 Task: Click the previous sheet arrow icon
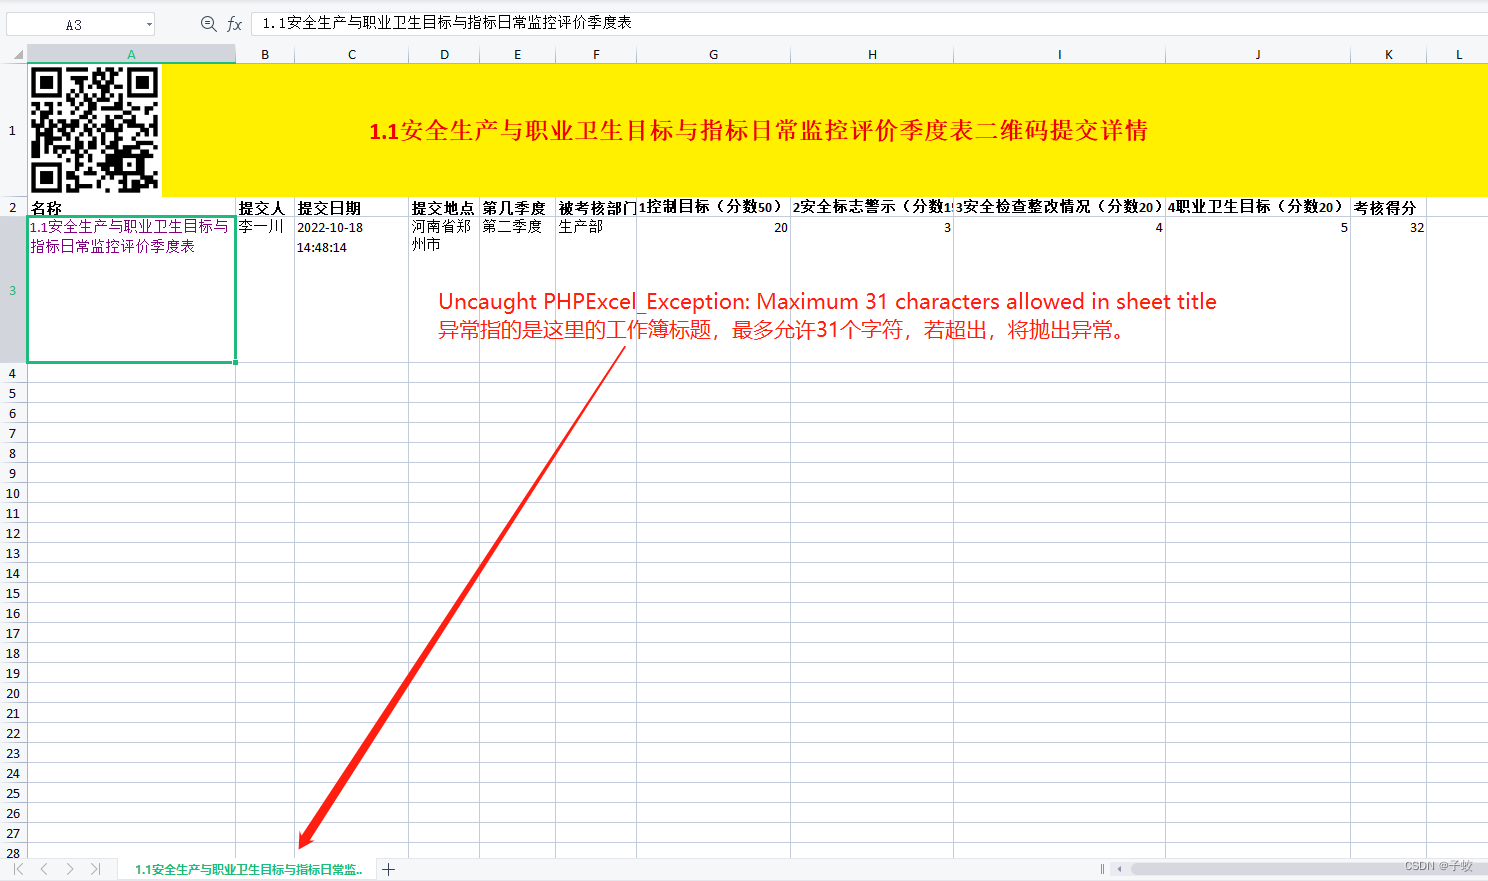pos(43,869)
